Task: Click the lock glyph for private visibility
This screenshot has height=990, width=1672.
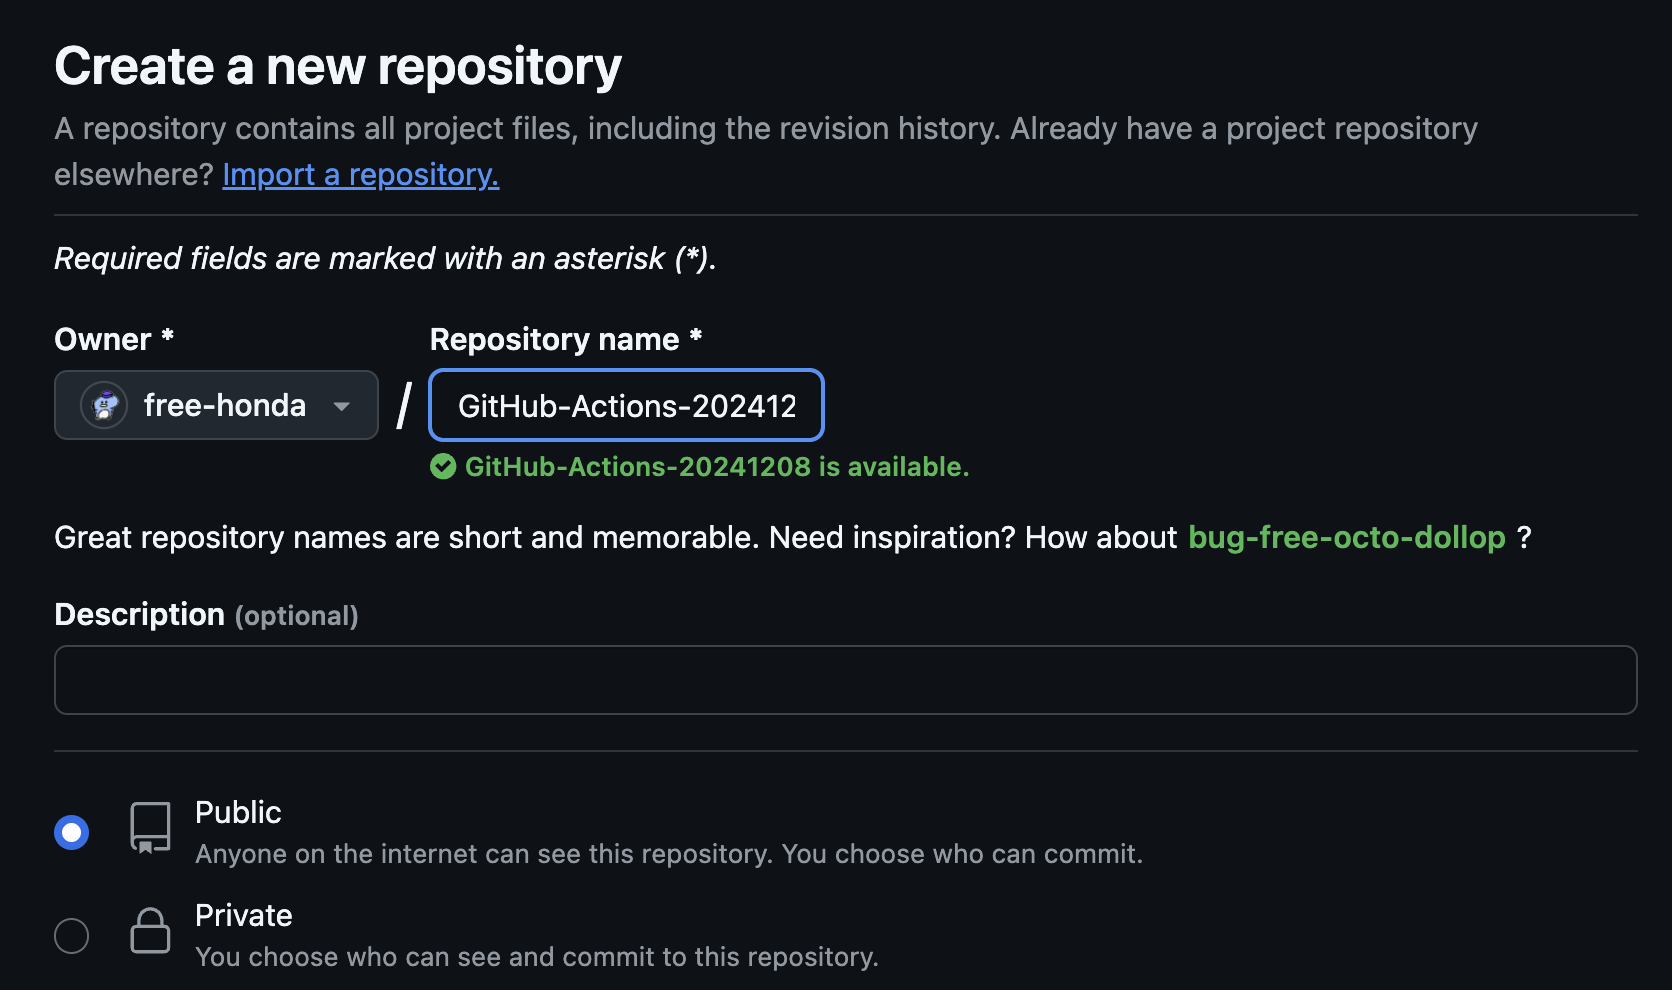Action: click(149, 930)
